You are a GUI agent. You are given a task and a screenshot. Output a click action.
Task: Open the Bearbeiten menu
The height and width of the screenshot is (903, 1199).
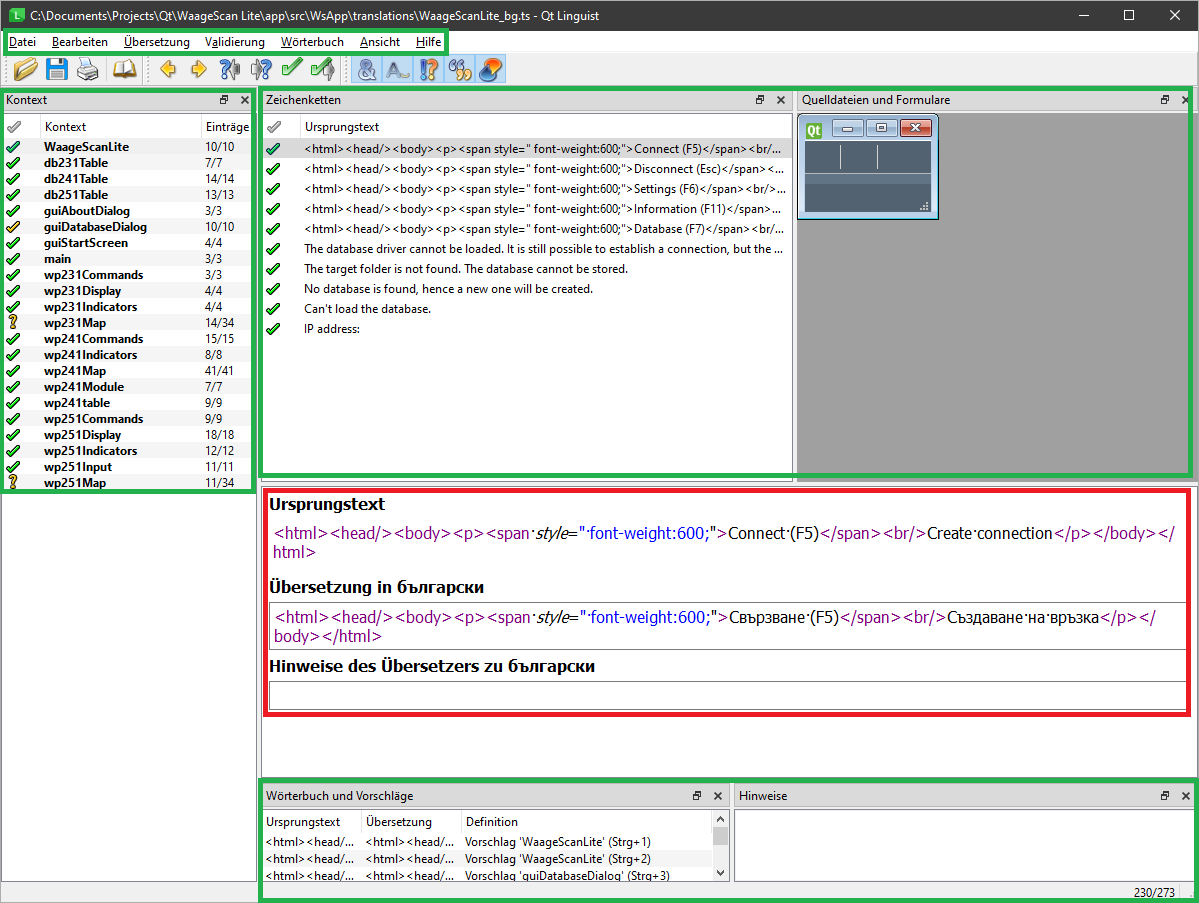click(80, 42)
